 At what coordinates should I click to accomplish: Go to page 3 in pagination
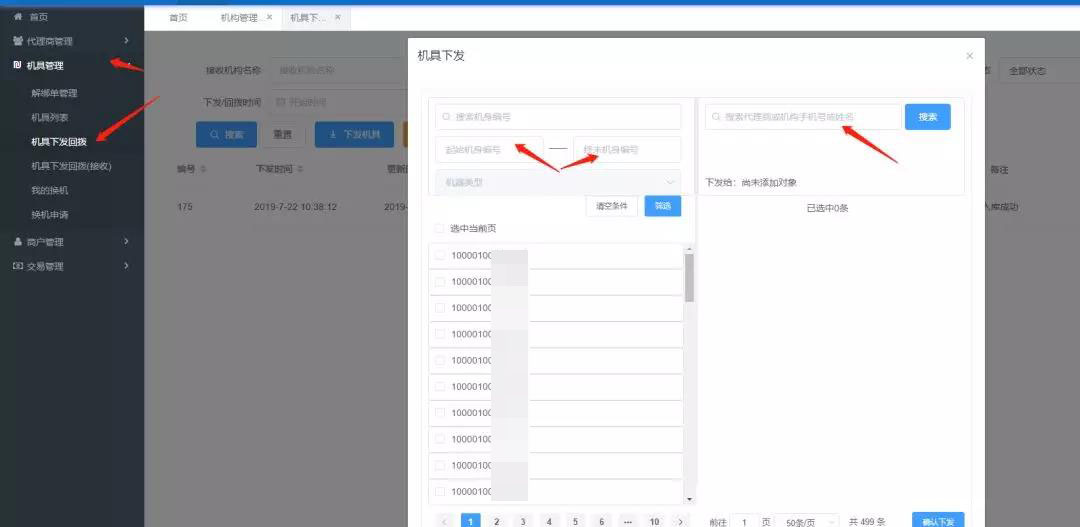(x=523, y=521)
